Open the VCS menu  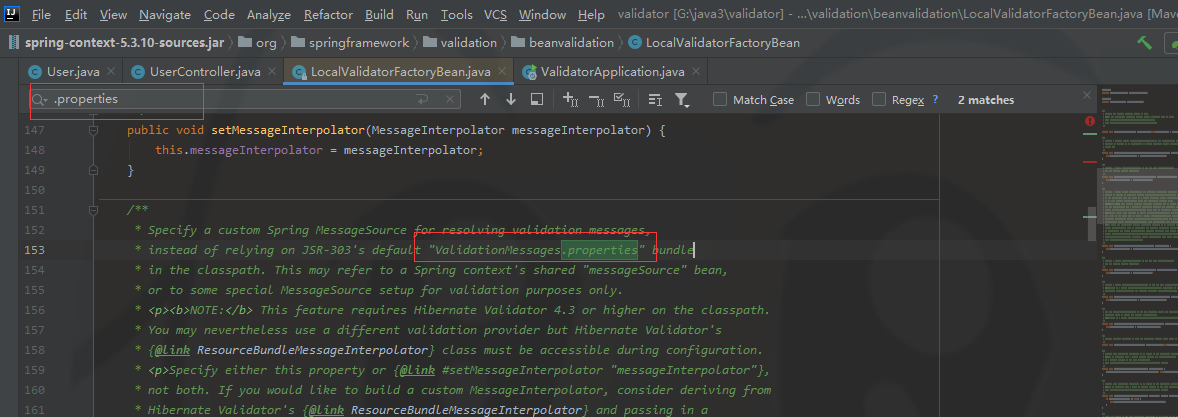click(x=495, y=14)
